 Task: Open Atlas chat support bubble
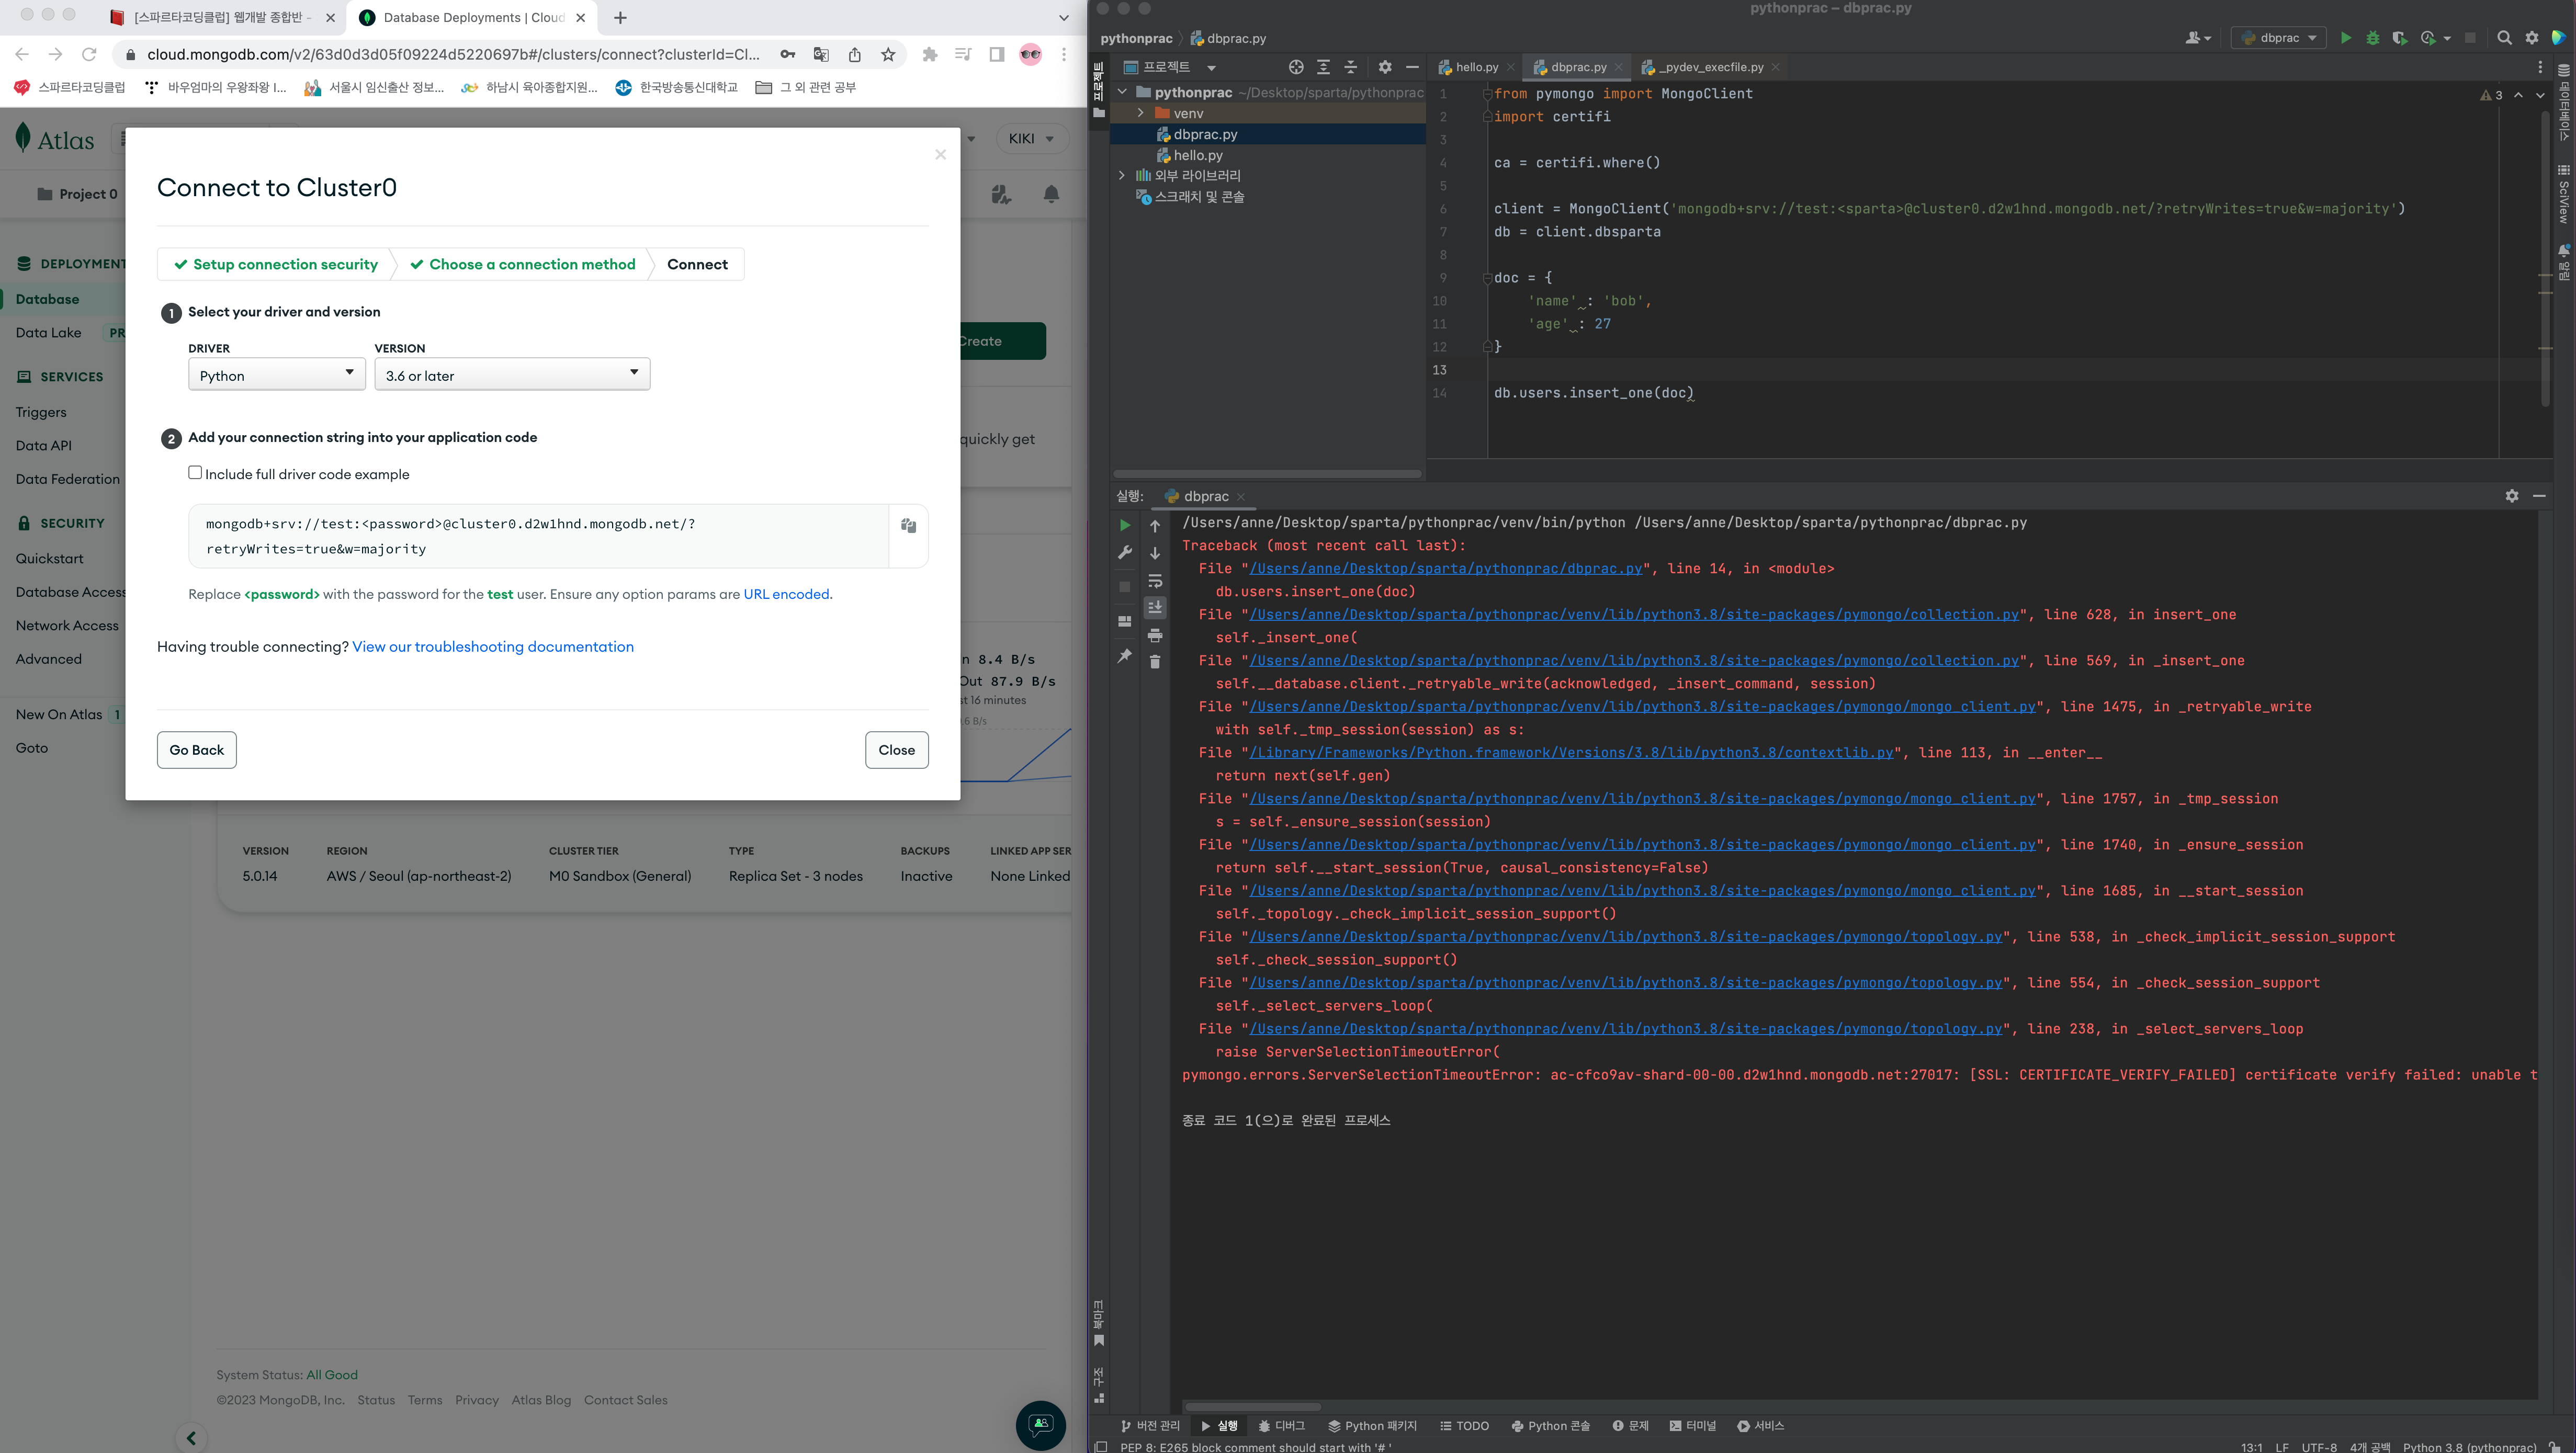tap(1040, 1424)
